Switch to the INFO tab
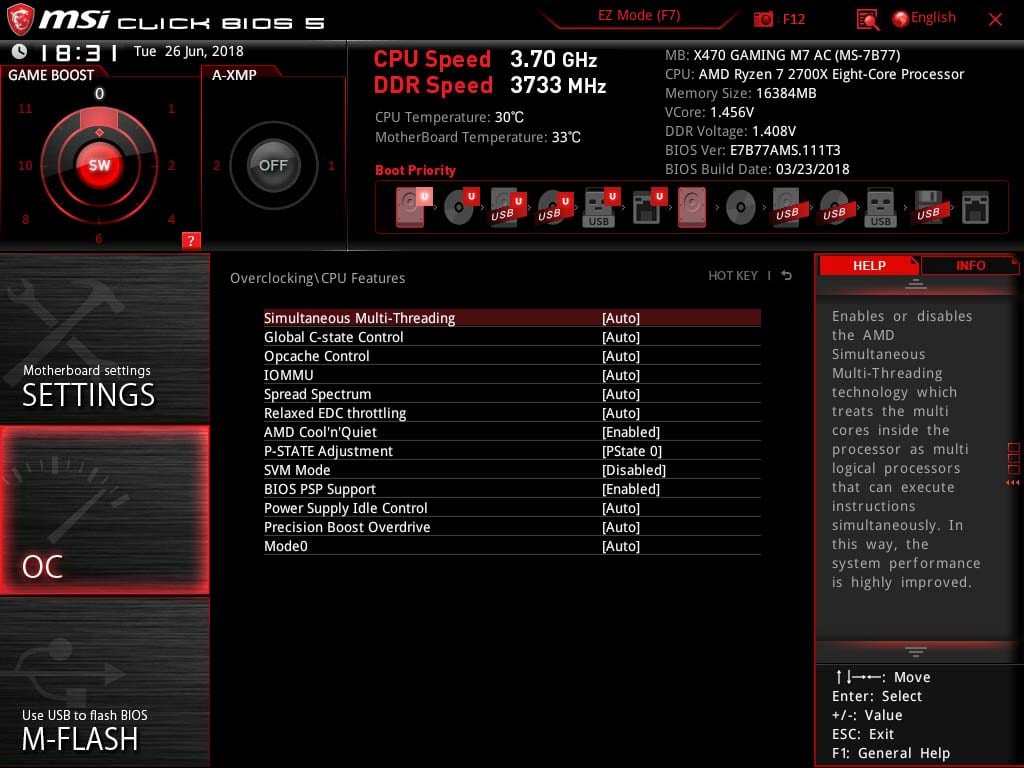Screen dimensions: 1024x768 point(970,265)
